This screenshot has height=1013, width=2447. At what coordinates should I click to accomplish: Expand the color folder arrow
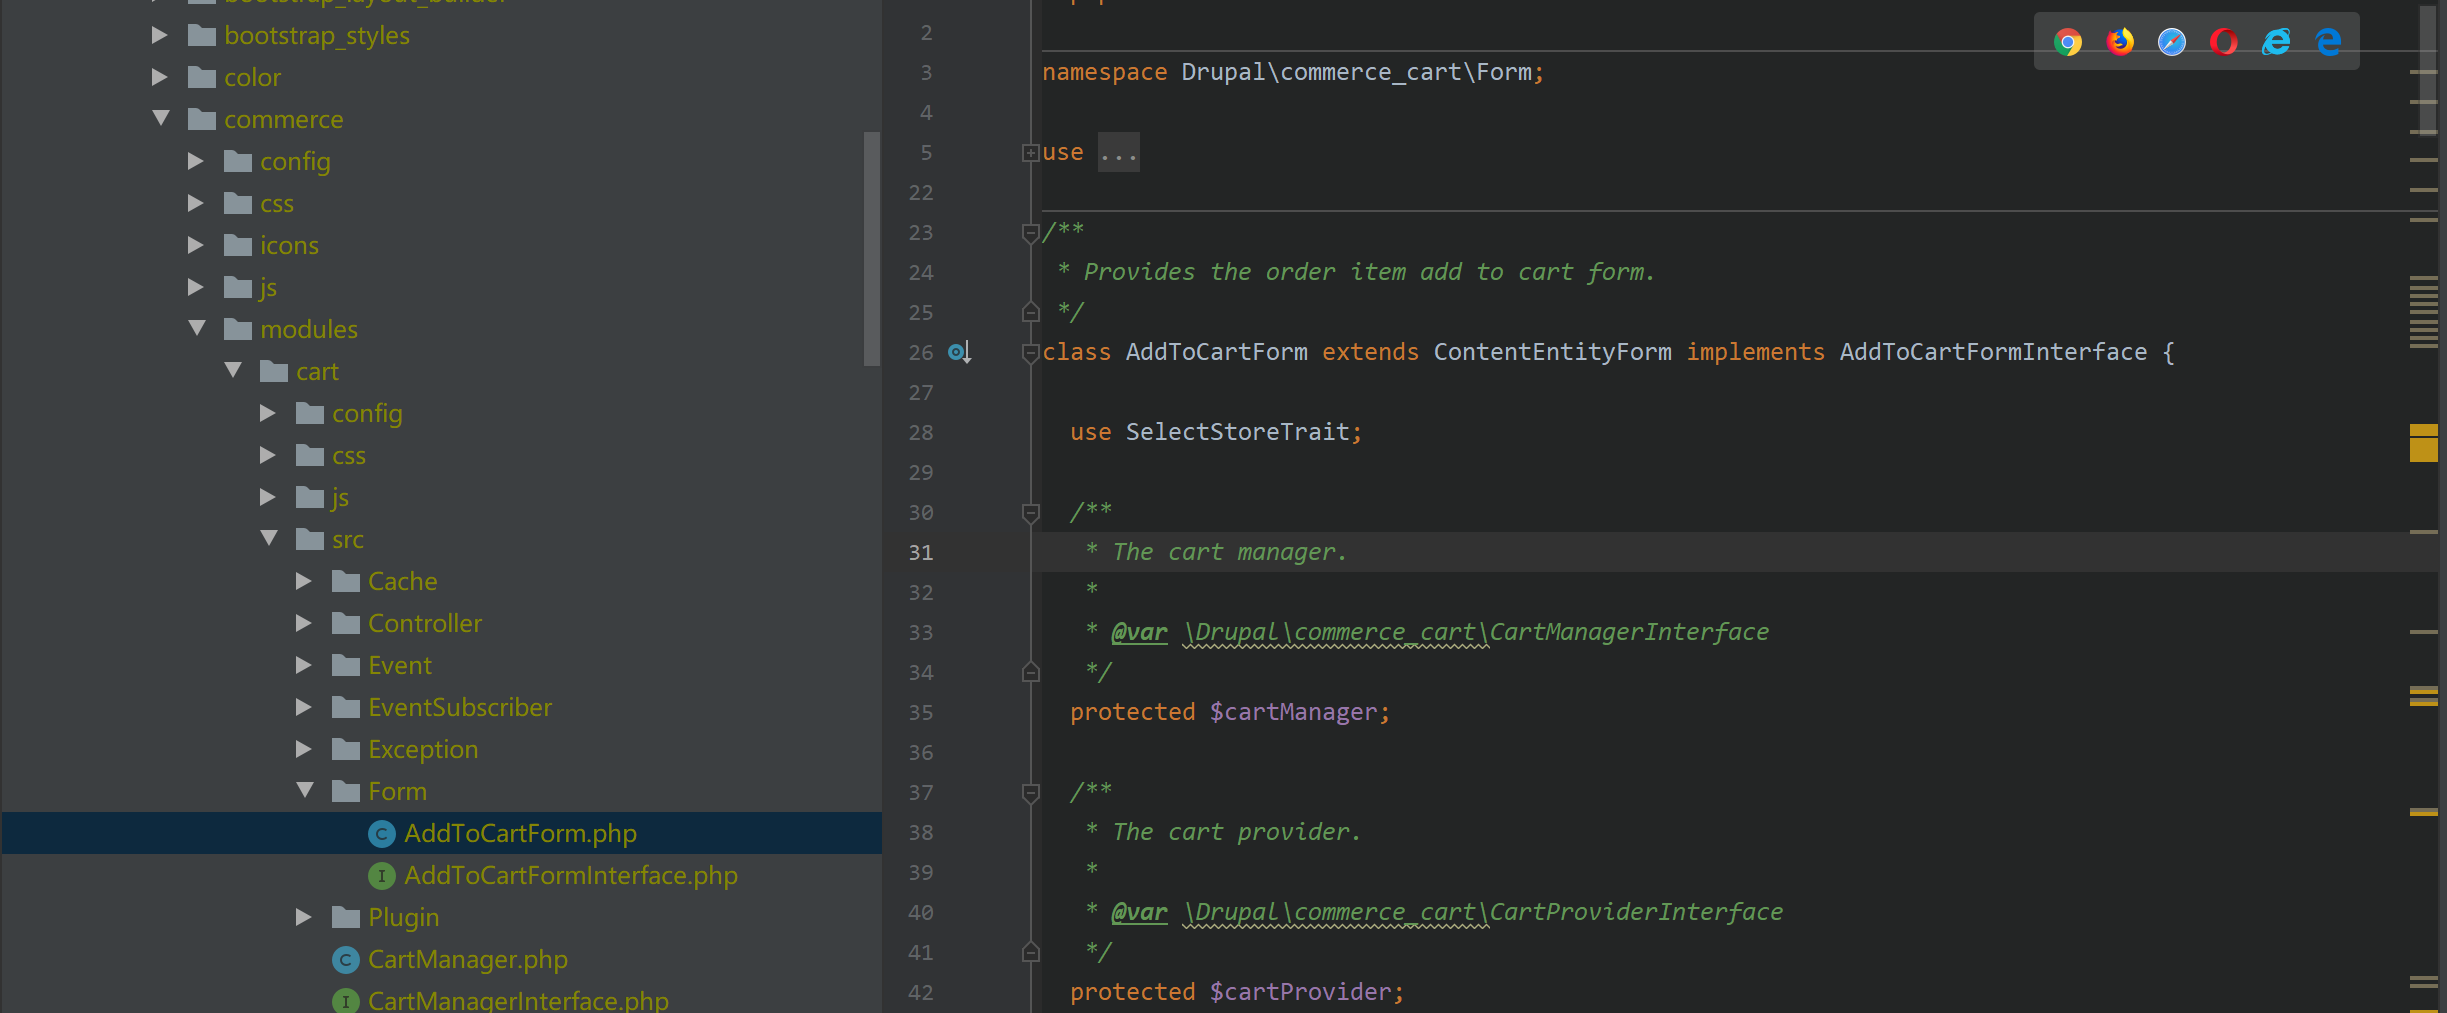(x=160, y=77)
